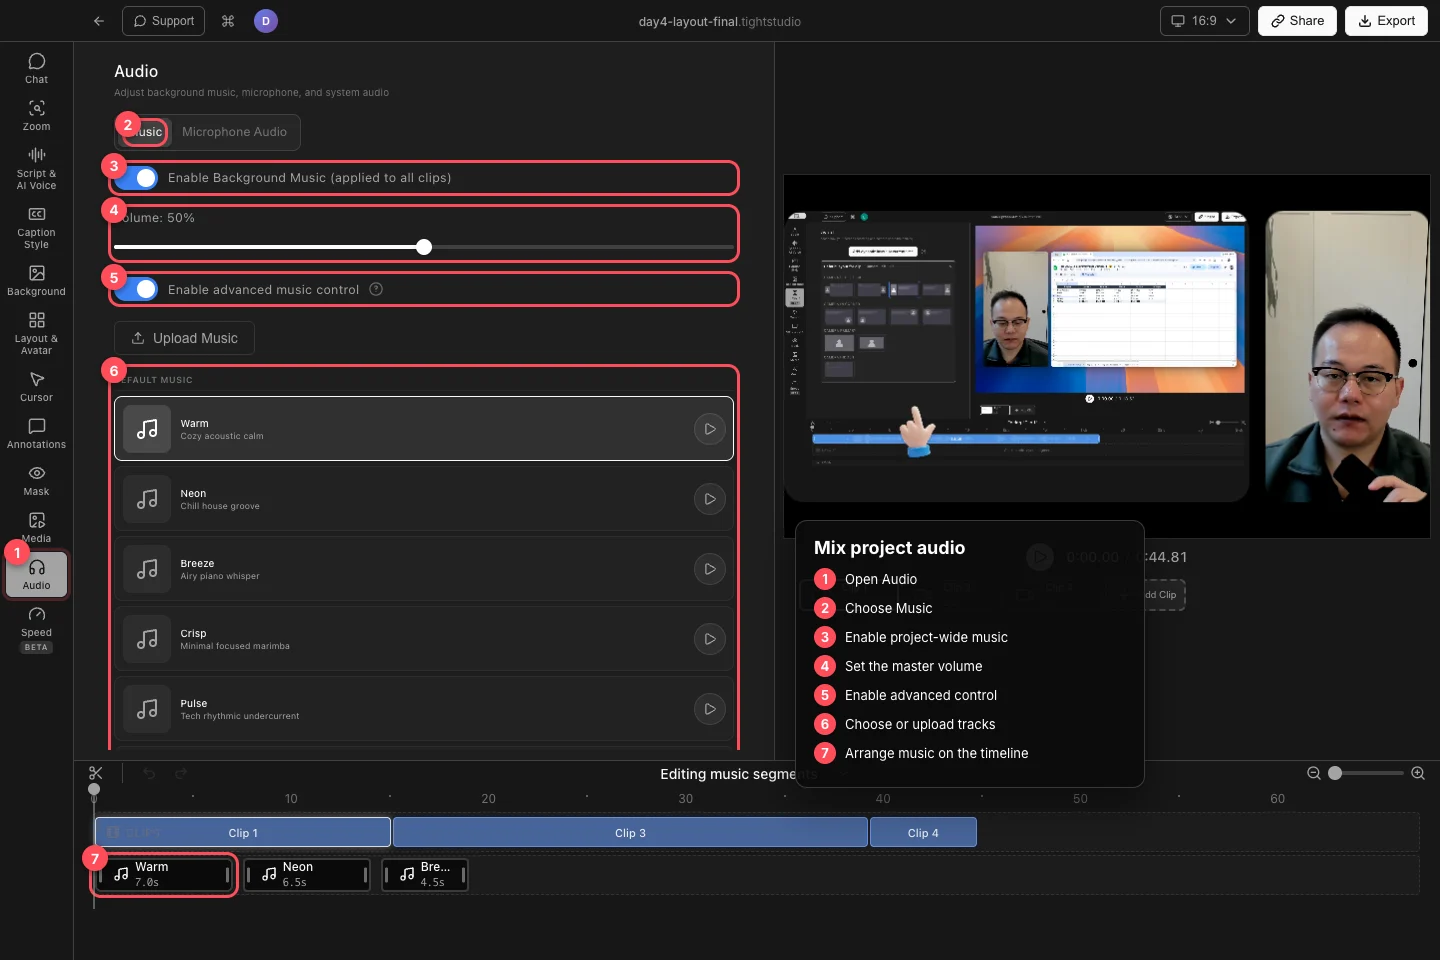This screenshot has height=960, width=1440.
Task: Switch to the Music tab
Action: pyautogui.click(x=146, y=132)
